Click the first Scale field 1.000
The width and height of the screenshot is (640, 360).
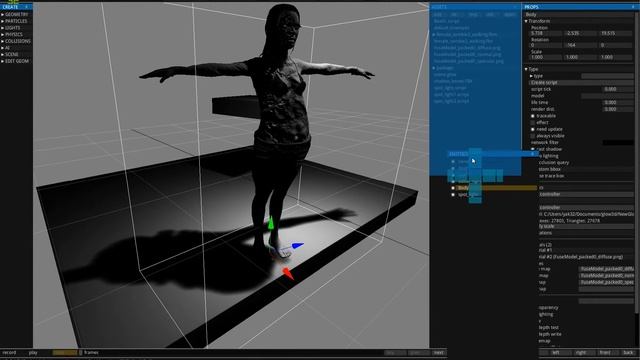547,57
